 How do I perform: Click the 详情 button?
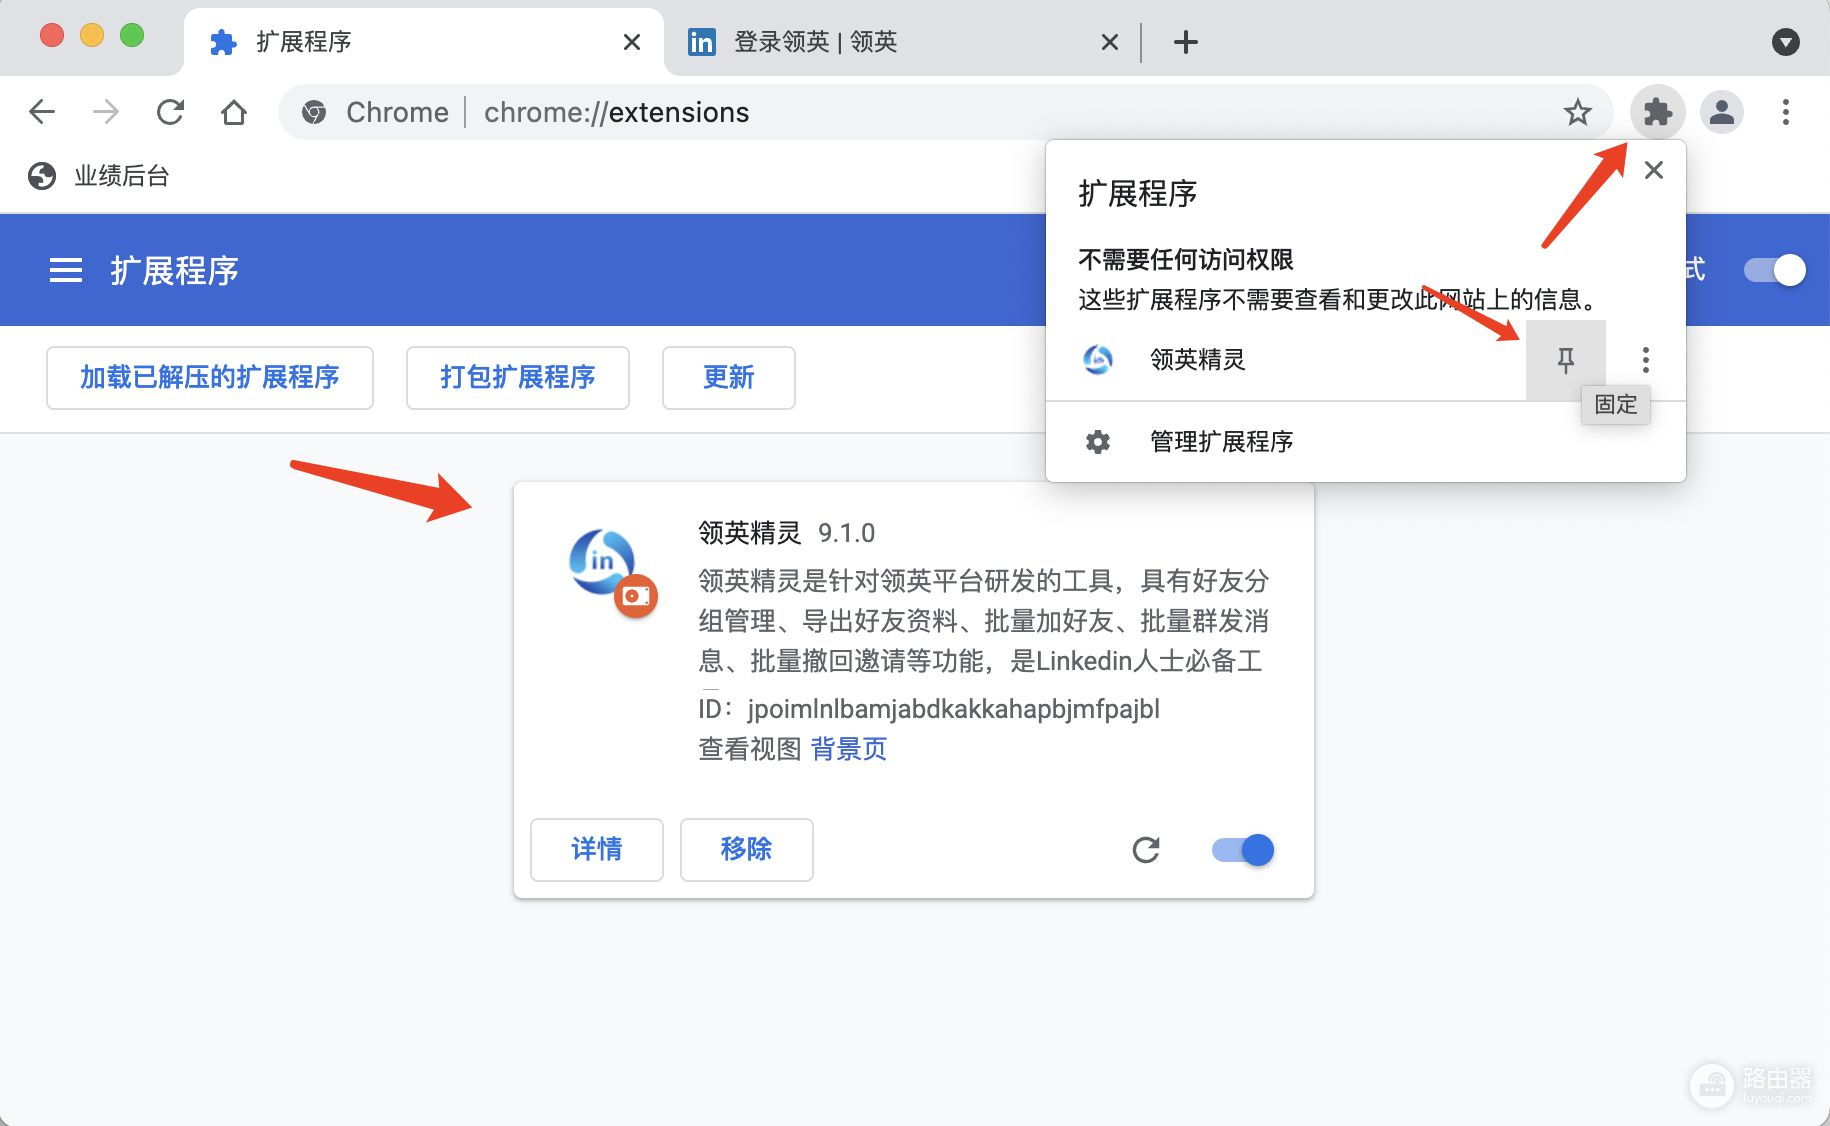point(596,849)
